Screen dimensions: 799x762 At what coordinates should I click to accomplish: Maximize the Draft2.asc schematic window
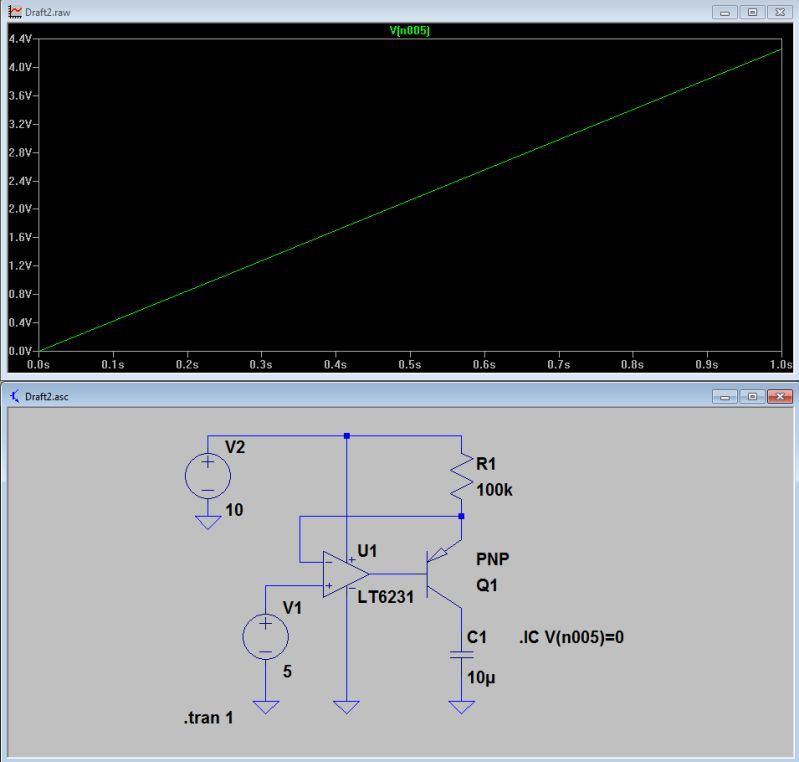point(752,397)
